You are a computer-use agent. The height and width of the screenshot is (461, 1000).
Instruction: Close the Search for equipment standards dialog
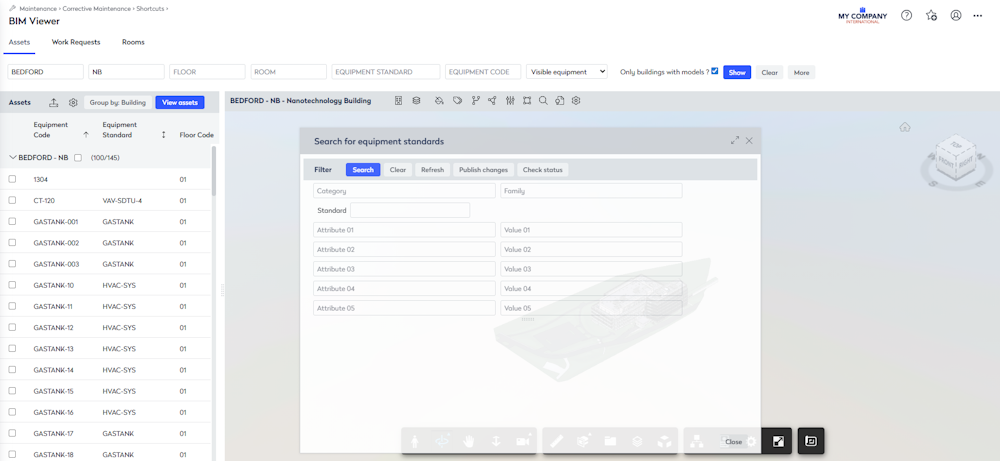(x=749, y=140)
